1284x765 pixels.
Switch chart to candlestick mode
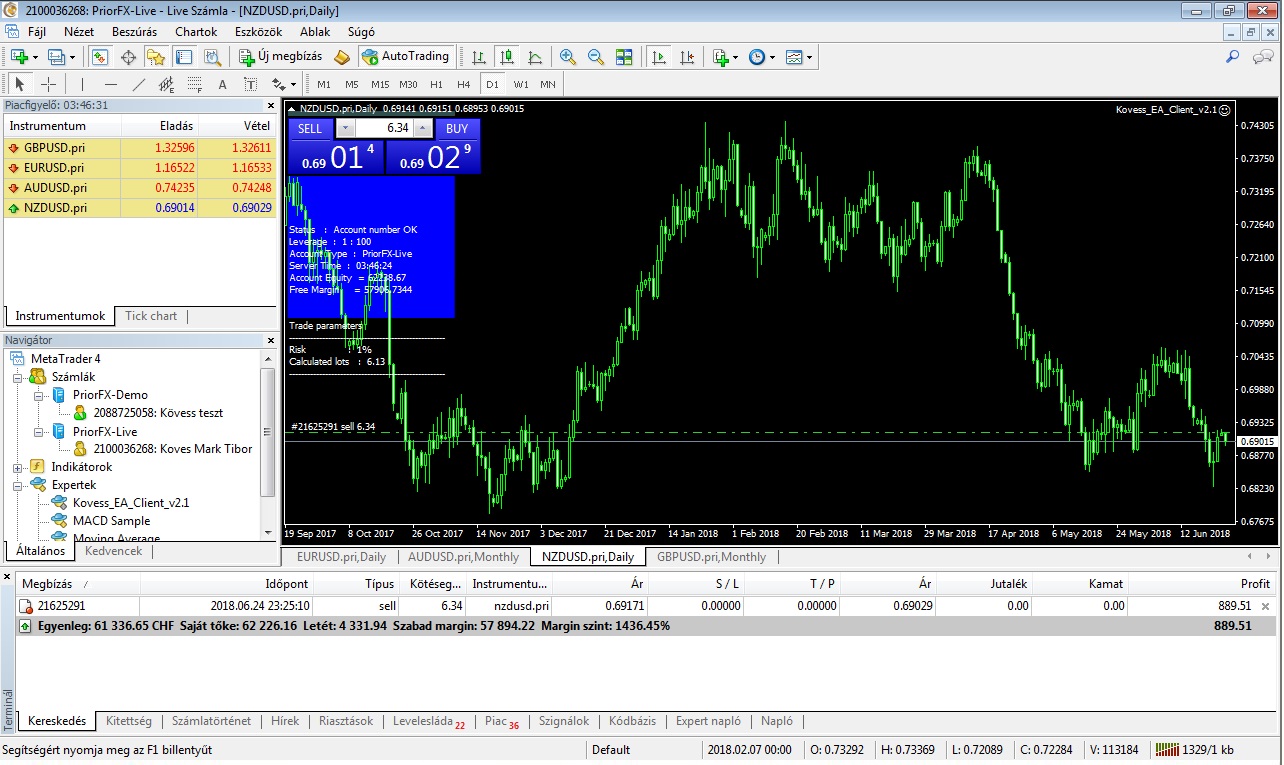point(507,57)
